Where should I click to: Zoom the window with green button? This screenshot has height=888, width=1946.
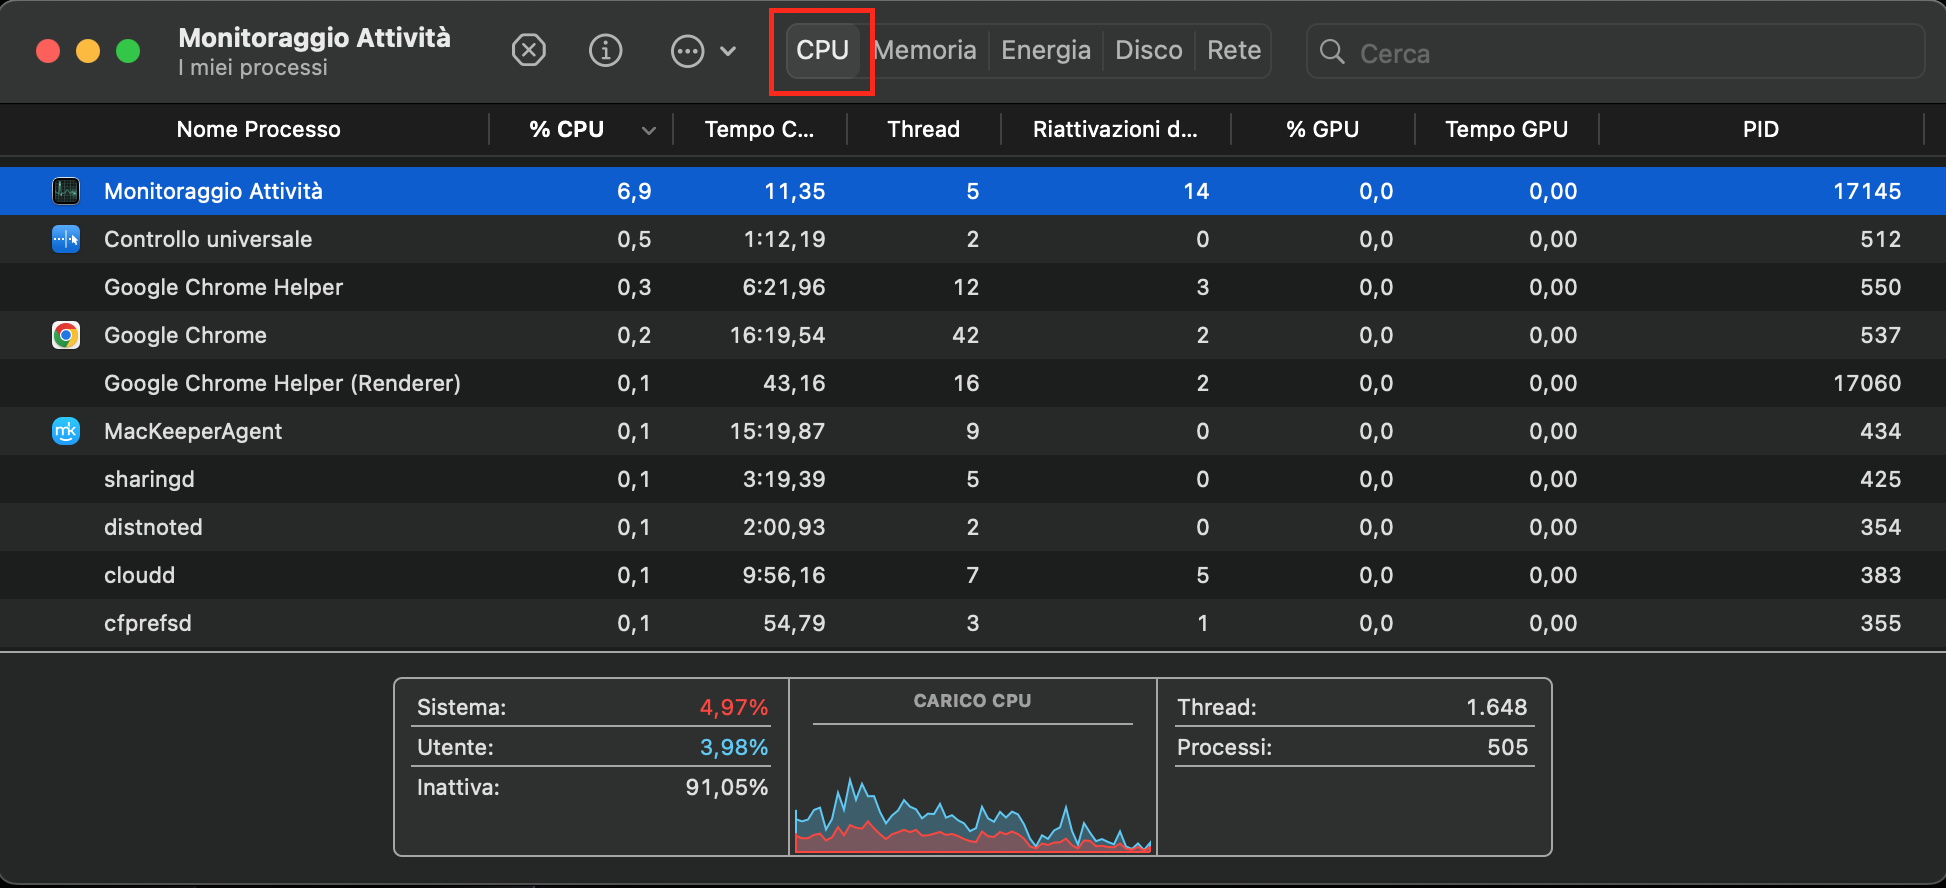tap(128, 51)
